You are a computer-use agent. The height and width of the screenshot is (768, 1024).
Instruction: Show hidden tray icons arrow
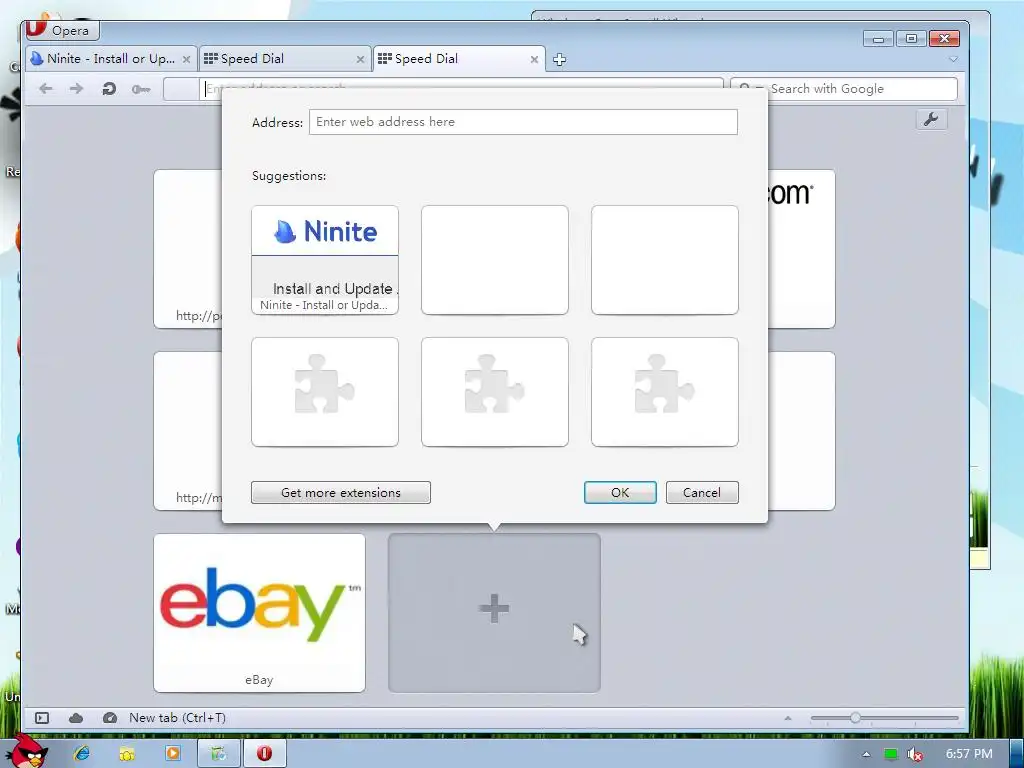pyautogui.click(x=866, y=754)
